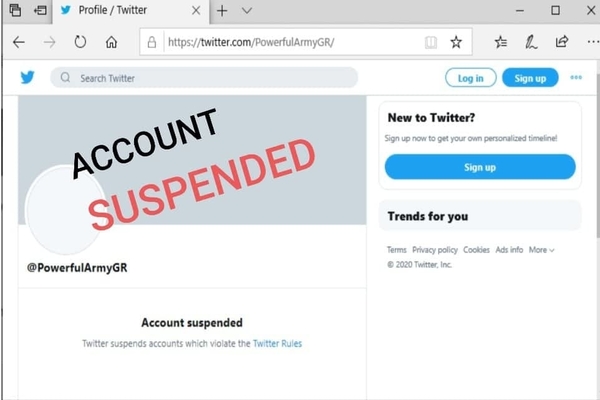Expand the More footer dropdown
This screenshot has width=600, height=400.
(541, 250)
